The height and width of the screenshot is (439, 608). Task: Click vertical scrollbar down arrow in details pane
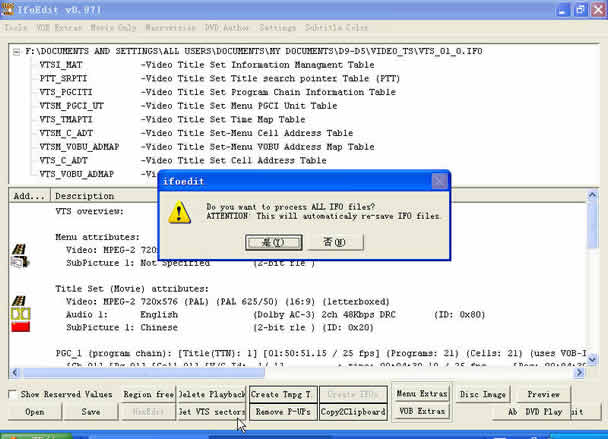(x=592, y=359)
